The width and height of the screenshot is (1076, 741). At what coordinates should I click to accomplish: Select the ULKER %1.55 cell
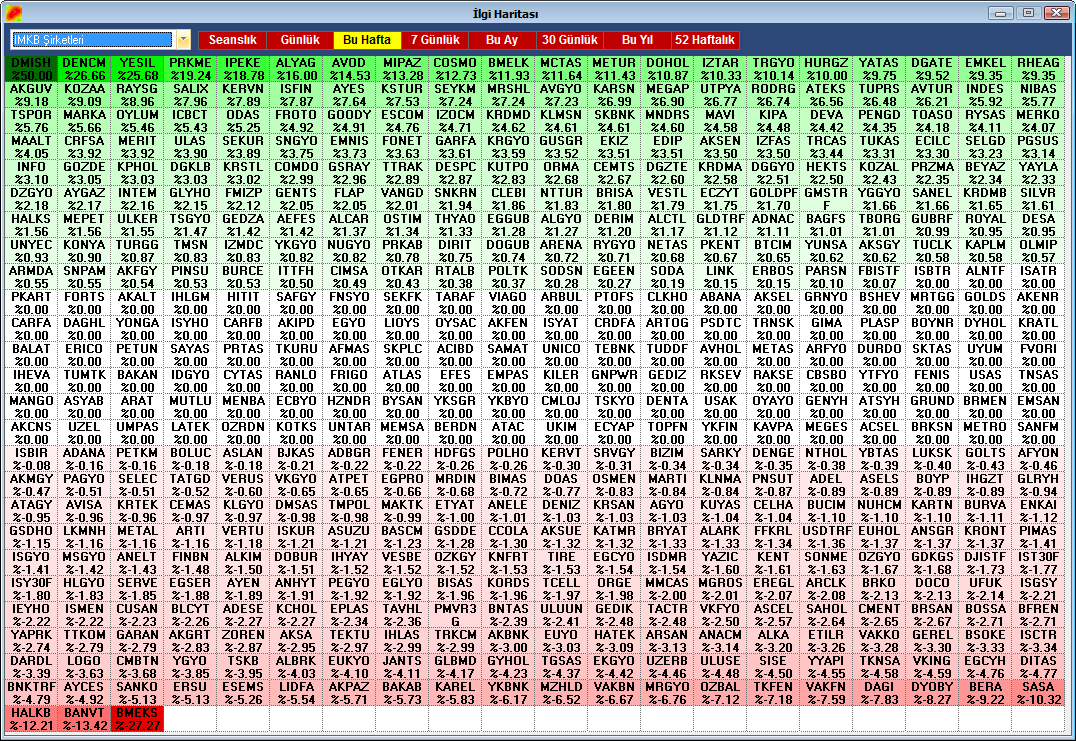pyautogui.click(x=137, y=225)
